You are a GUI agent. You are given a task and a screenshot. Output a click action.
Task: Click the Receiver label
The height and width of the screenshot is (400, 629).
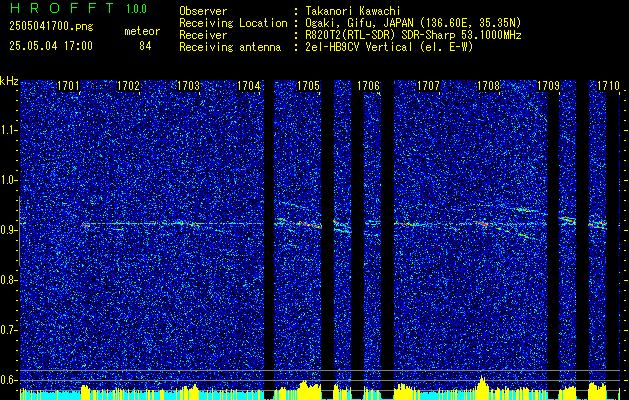tap(203, 35)
